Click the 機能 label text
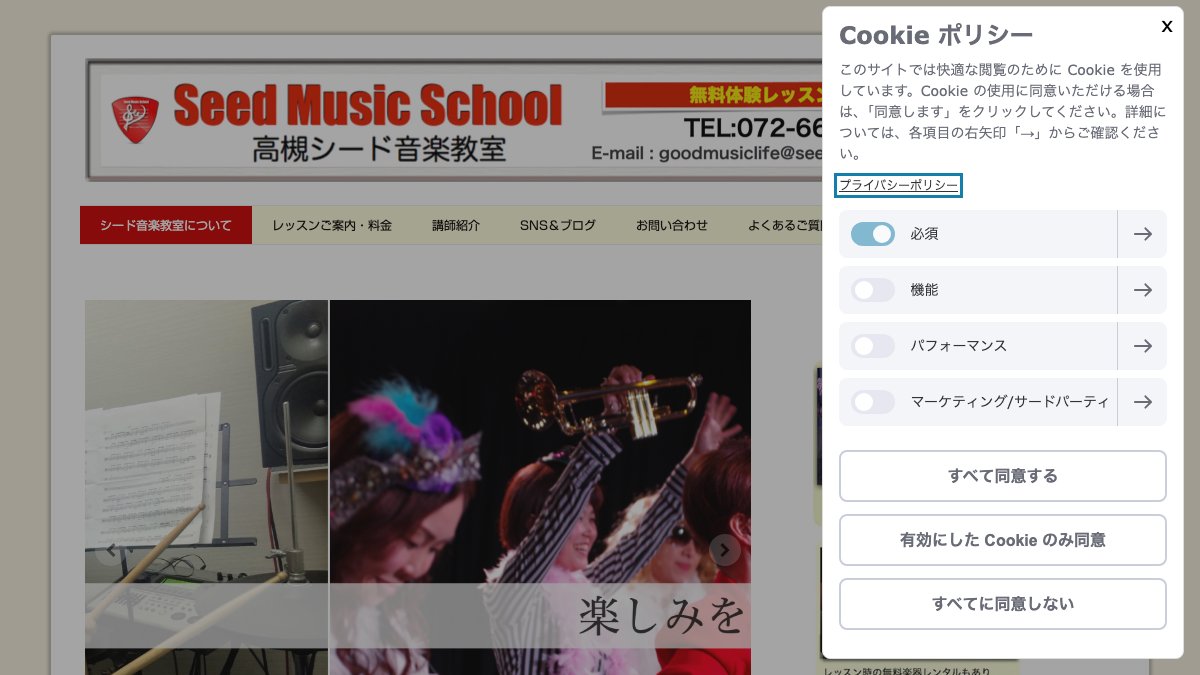 [x=924, y=290]
